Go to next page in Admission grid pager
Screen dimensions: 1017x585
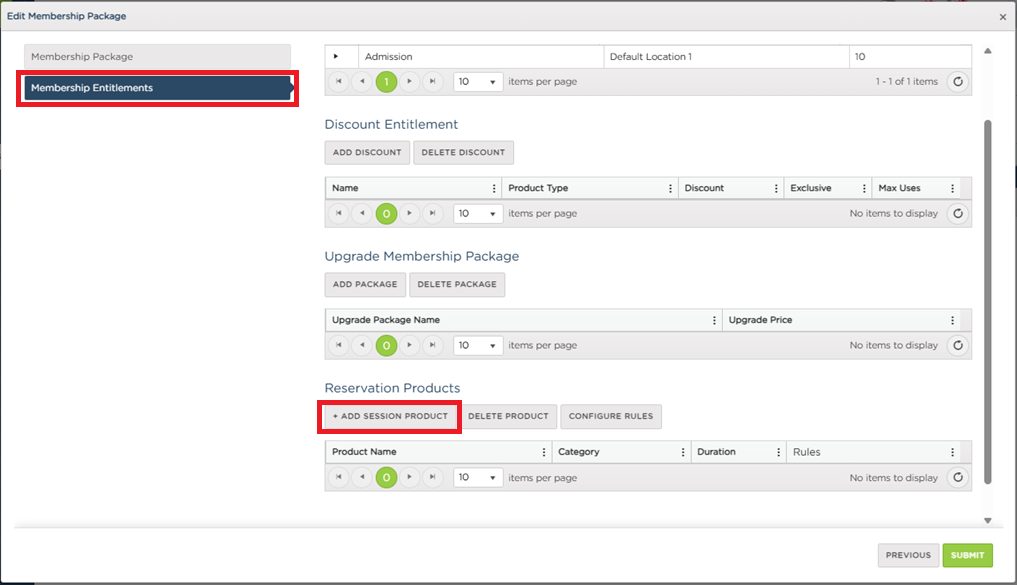pos(409,82)
